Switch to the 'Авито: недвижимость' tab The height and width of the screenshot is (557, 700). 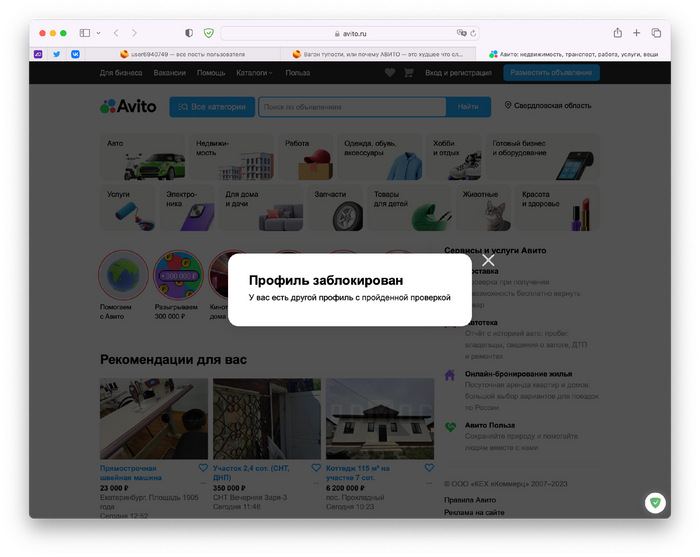click(574, 54)
